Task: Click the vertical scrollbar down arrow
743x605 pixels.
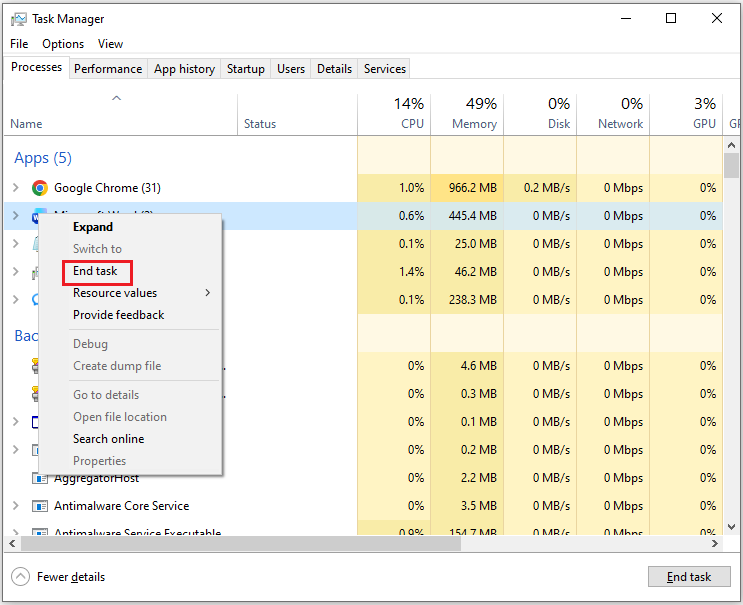Action: click(731, 527)
